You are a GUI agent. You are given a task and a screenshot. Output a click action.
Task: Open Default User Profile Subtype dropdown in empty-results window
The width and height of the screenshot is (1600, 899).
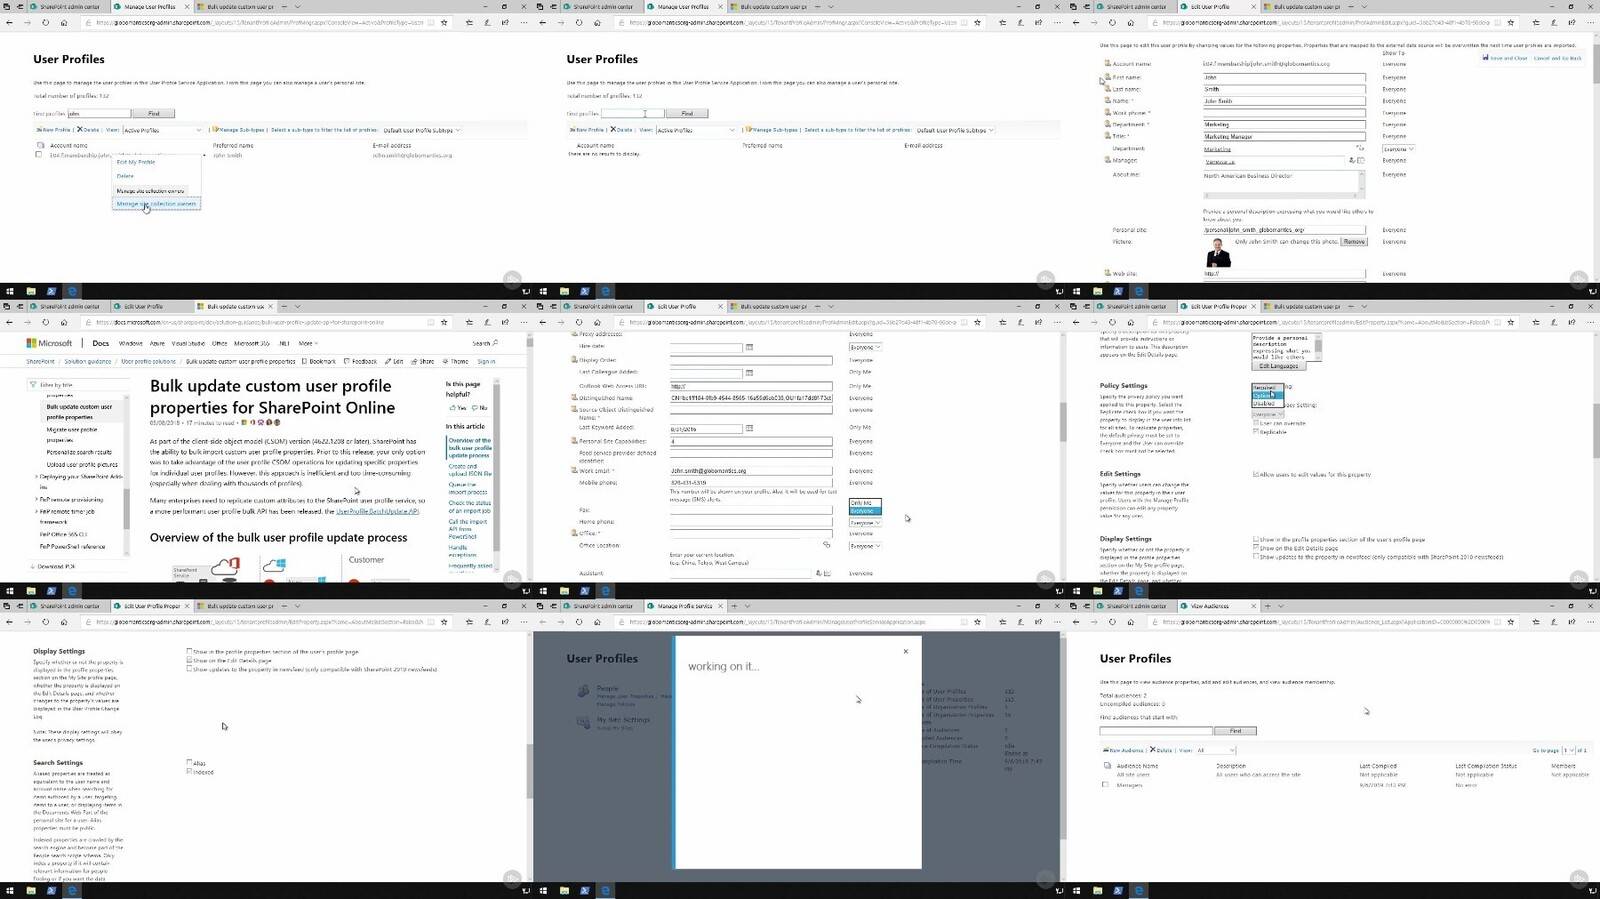click(954, 130)
